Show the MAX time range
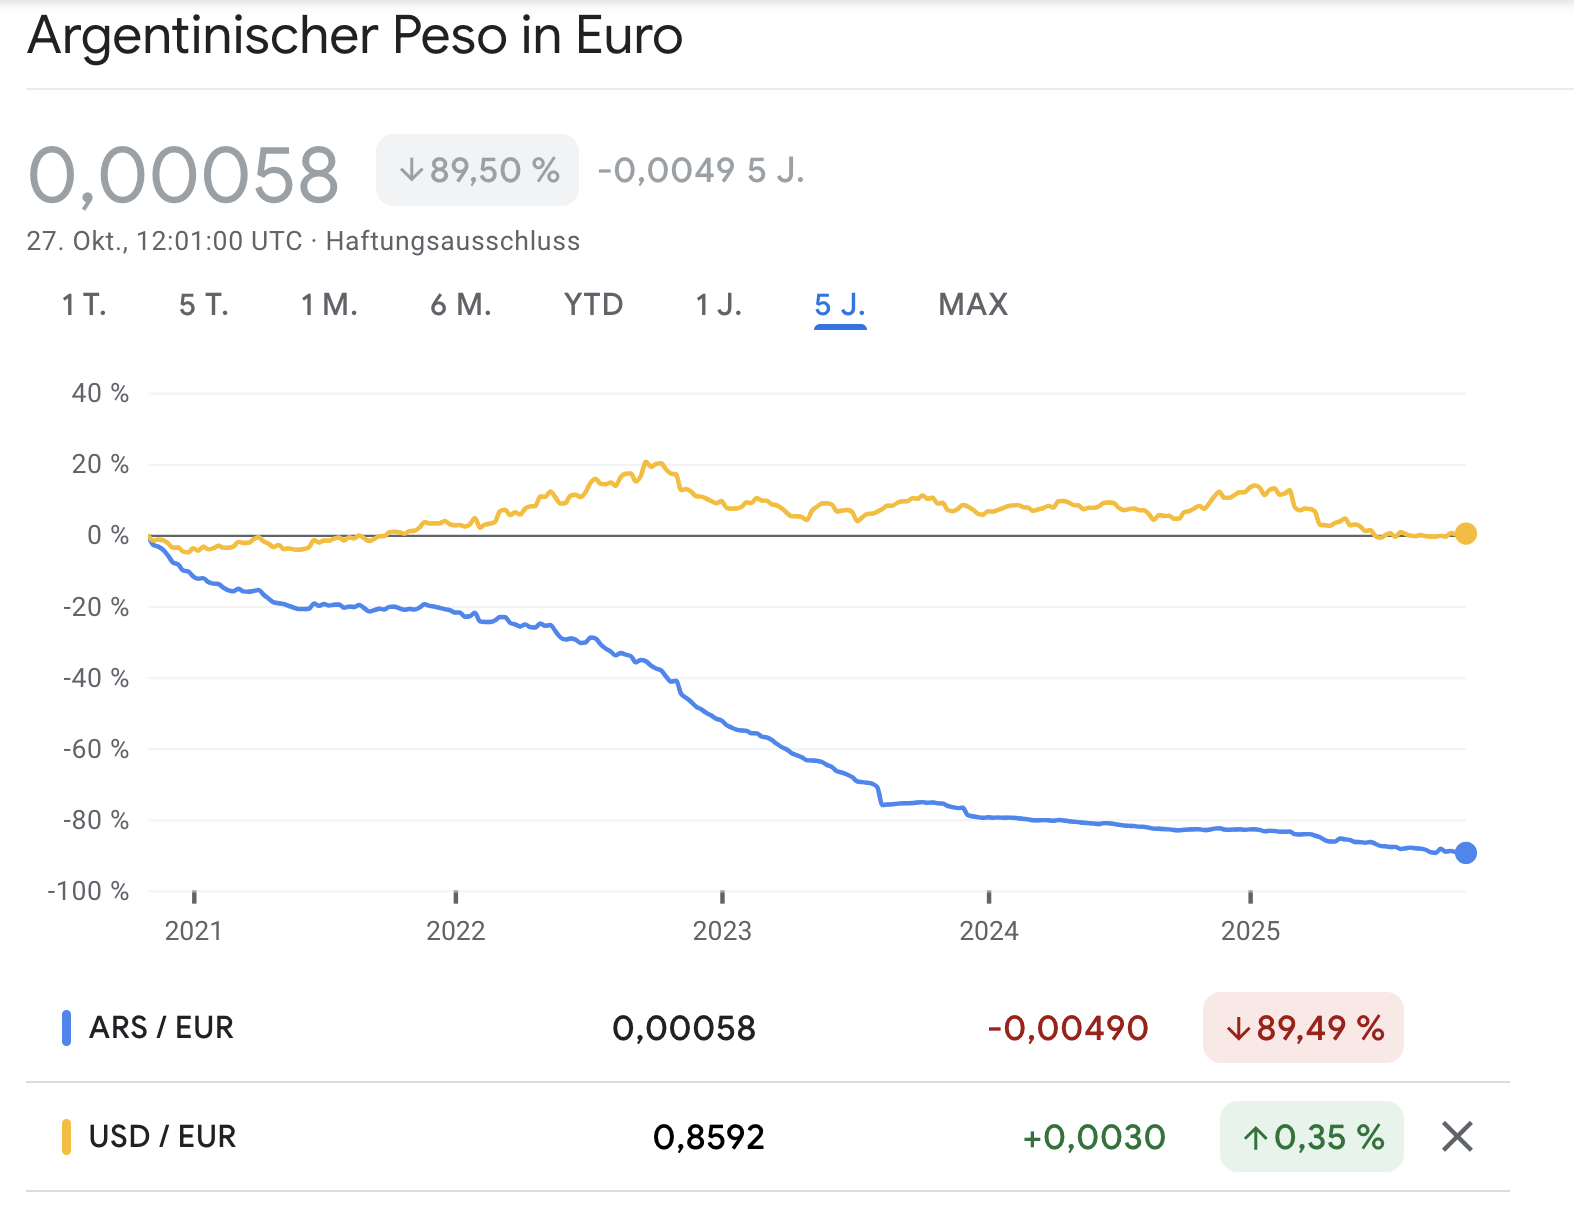This screenshot has width=1574, height=1208. (973, 304)
